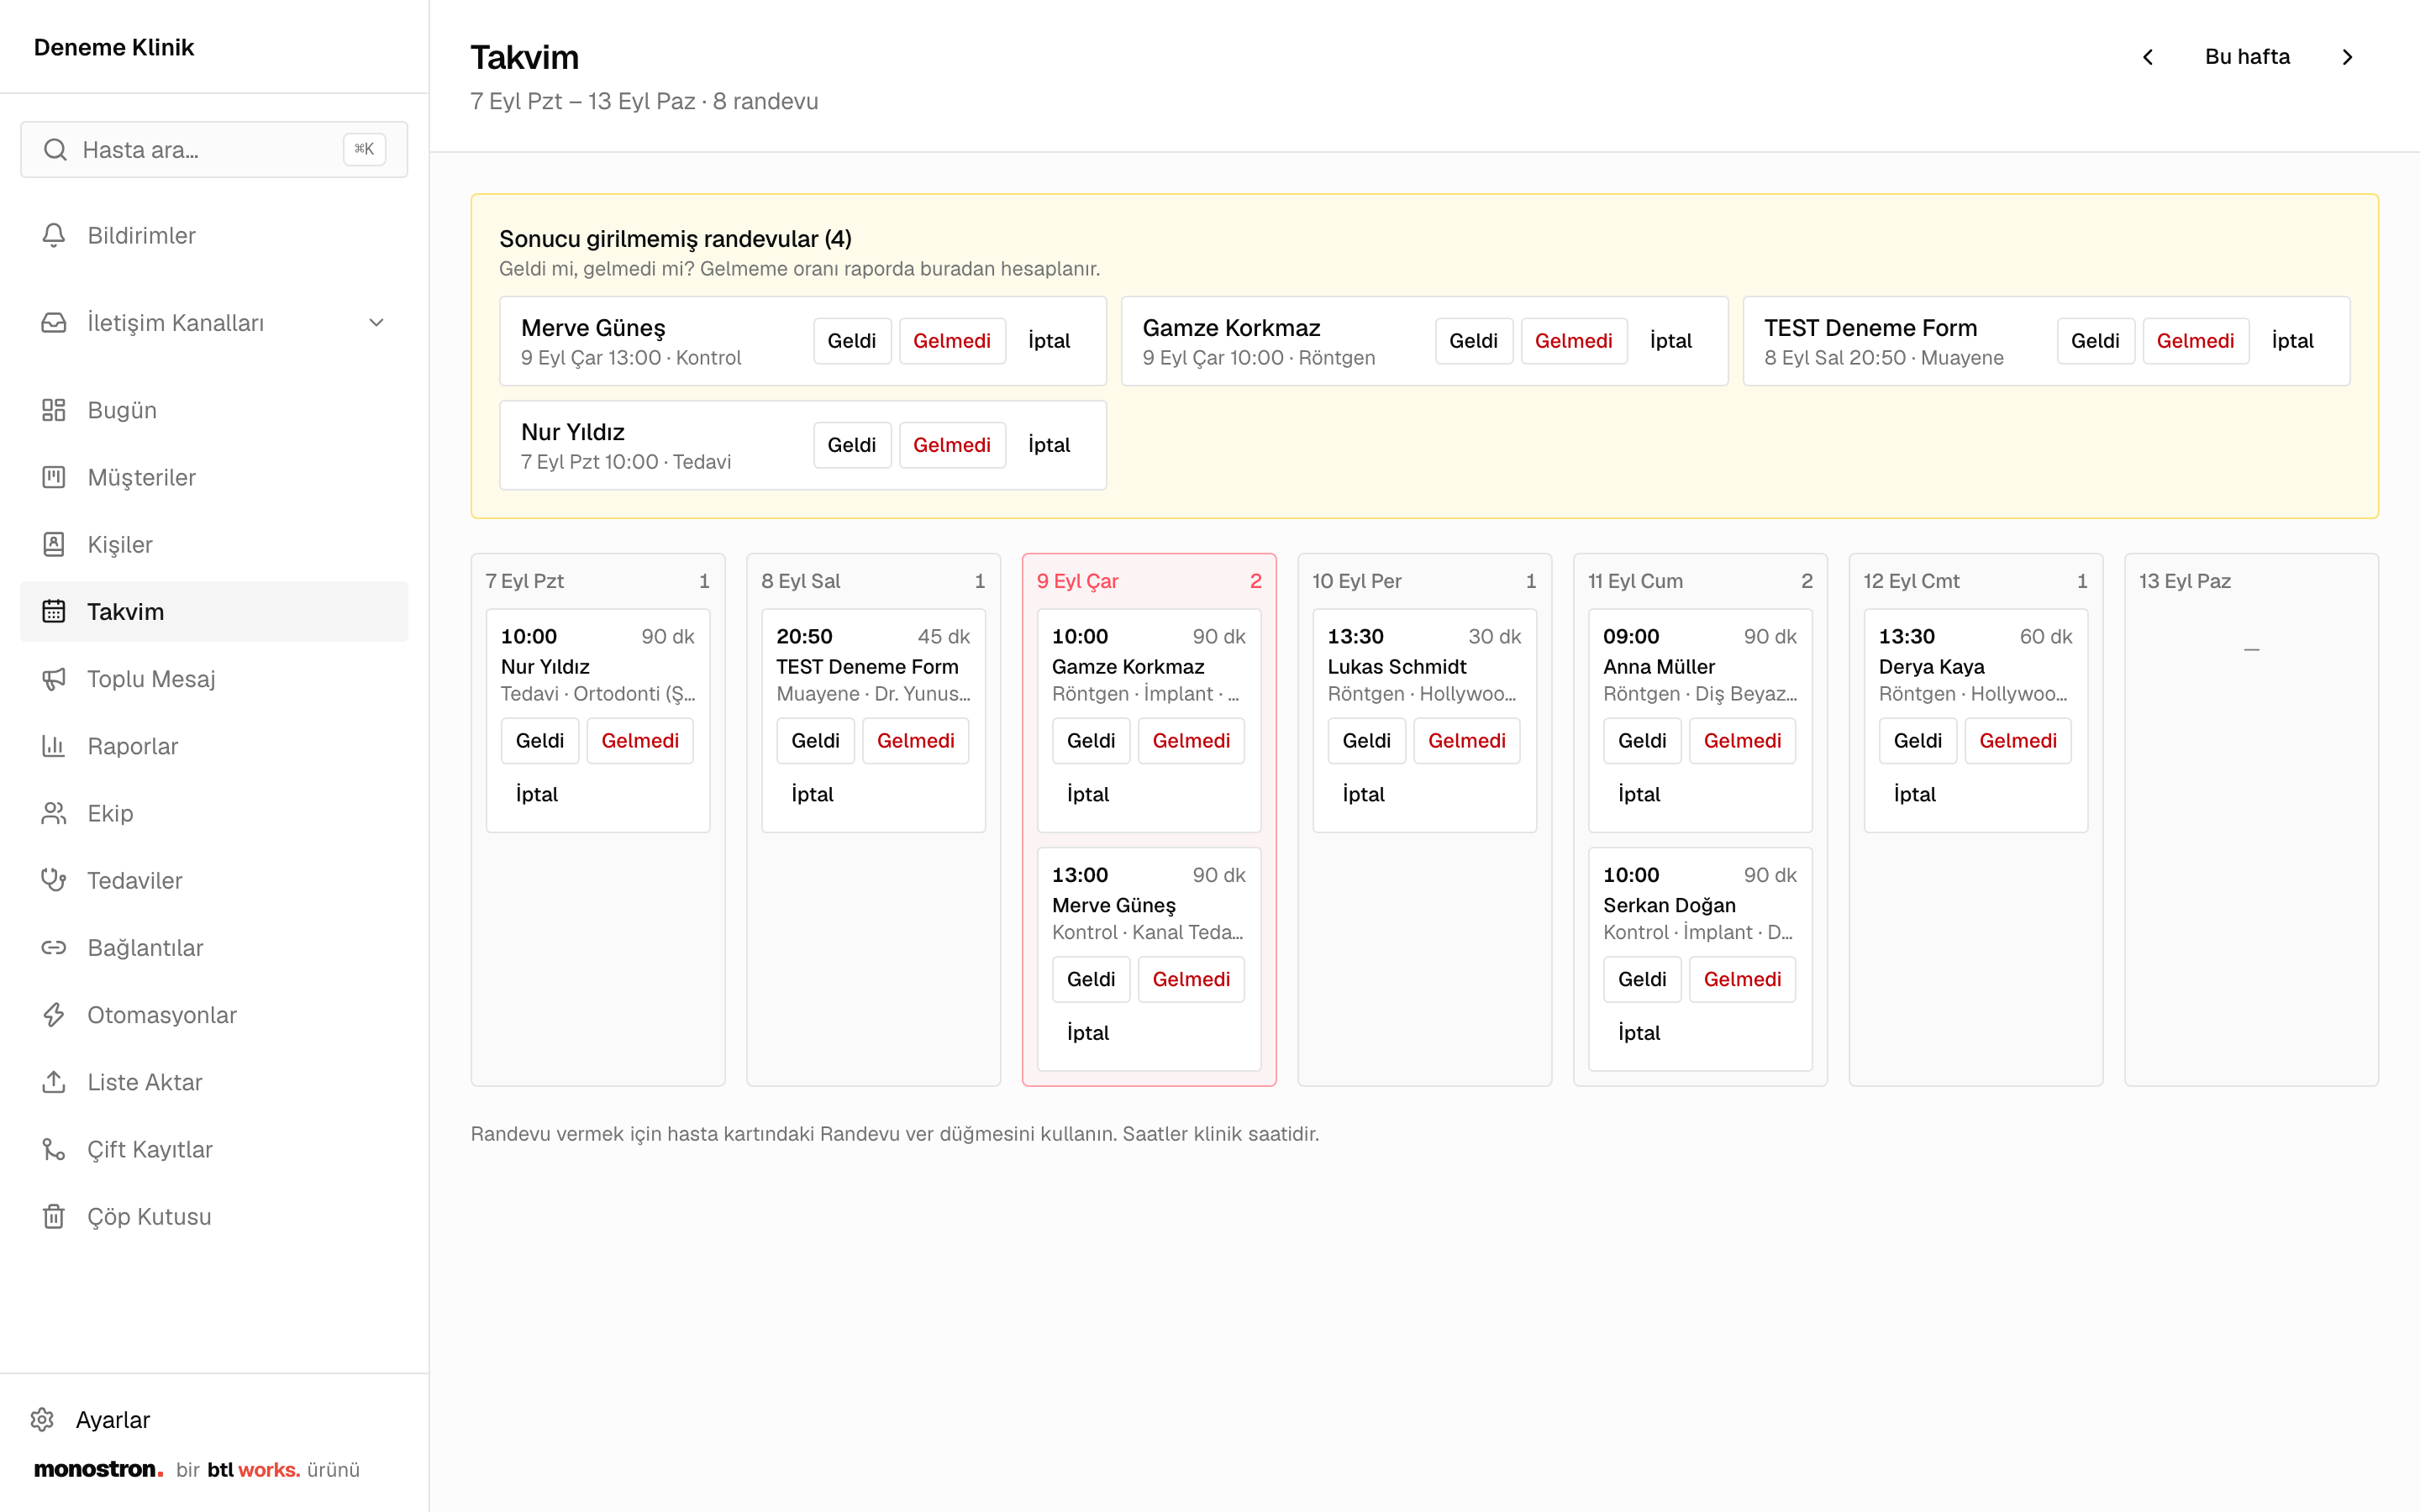Mark Merve Güneş Geldi in yellow panel
Viewport: 2420px width, 1512px height.
tap(852, 341)
